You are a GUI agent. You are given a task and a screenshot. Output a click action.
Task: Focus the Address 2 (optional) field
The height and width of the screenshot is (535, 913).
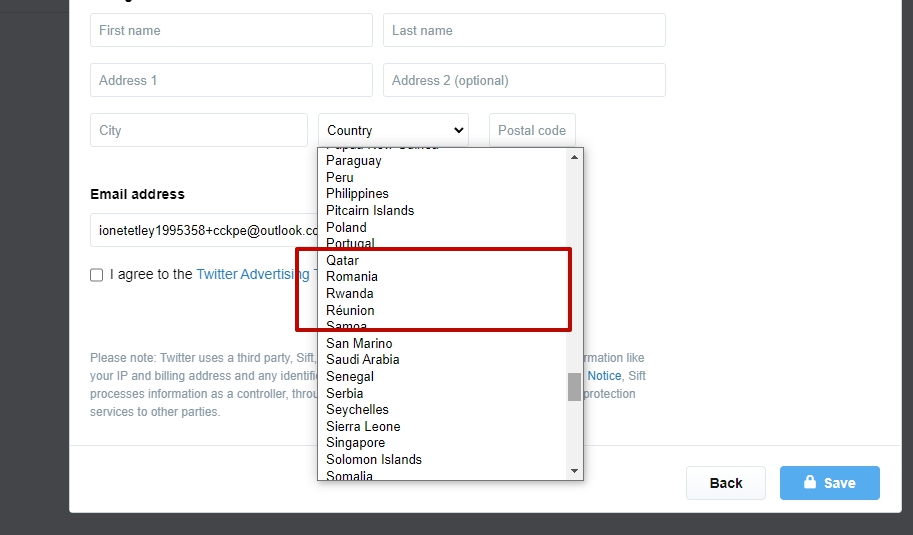(x=524, y=80)
